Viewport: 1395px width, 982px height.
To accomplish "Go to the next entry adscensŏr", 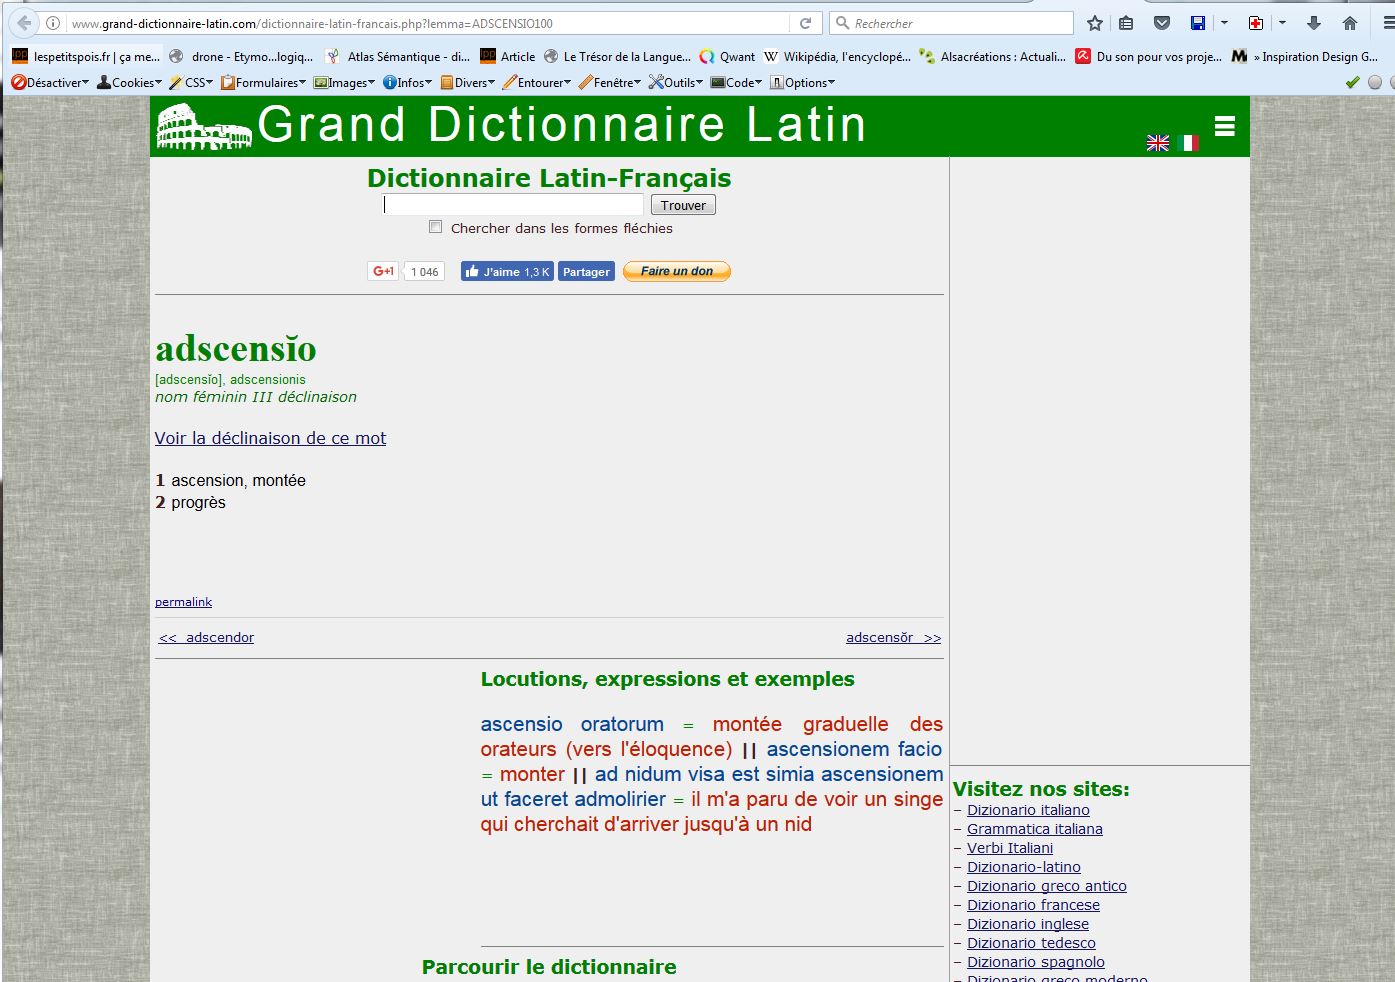I will tap(893, 638).
